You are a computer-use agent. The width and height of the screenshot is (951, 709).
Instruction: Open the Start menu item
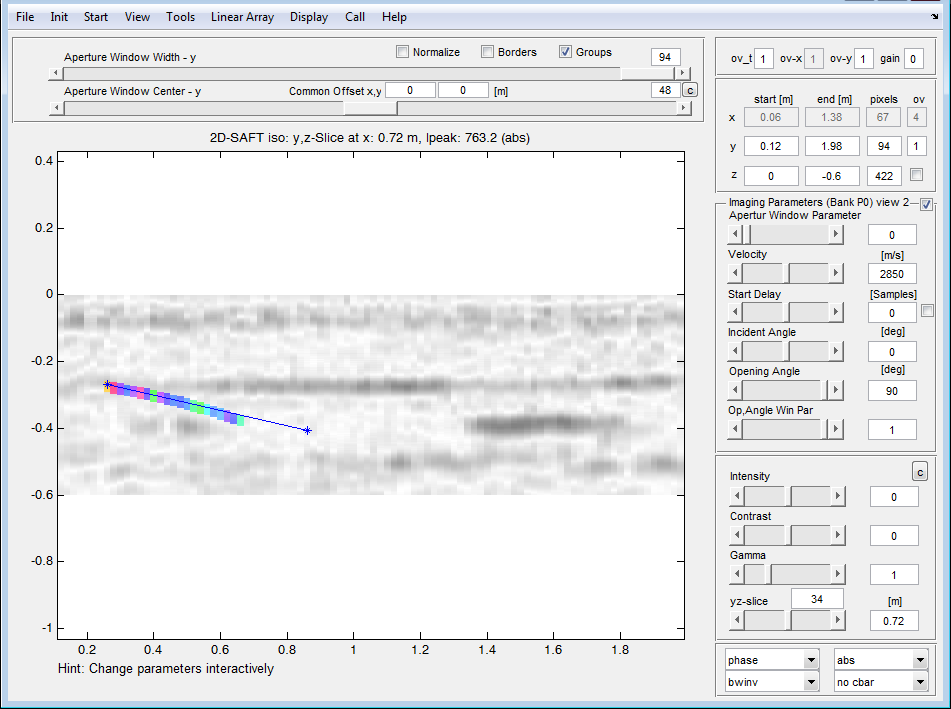[x=96, y=17]
